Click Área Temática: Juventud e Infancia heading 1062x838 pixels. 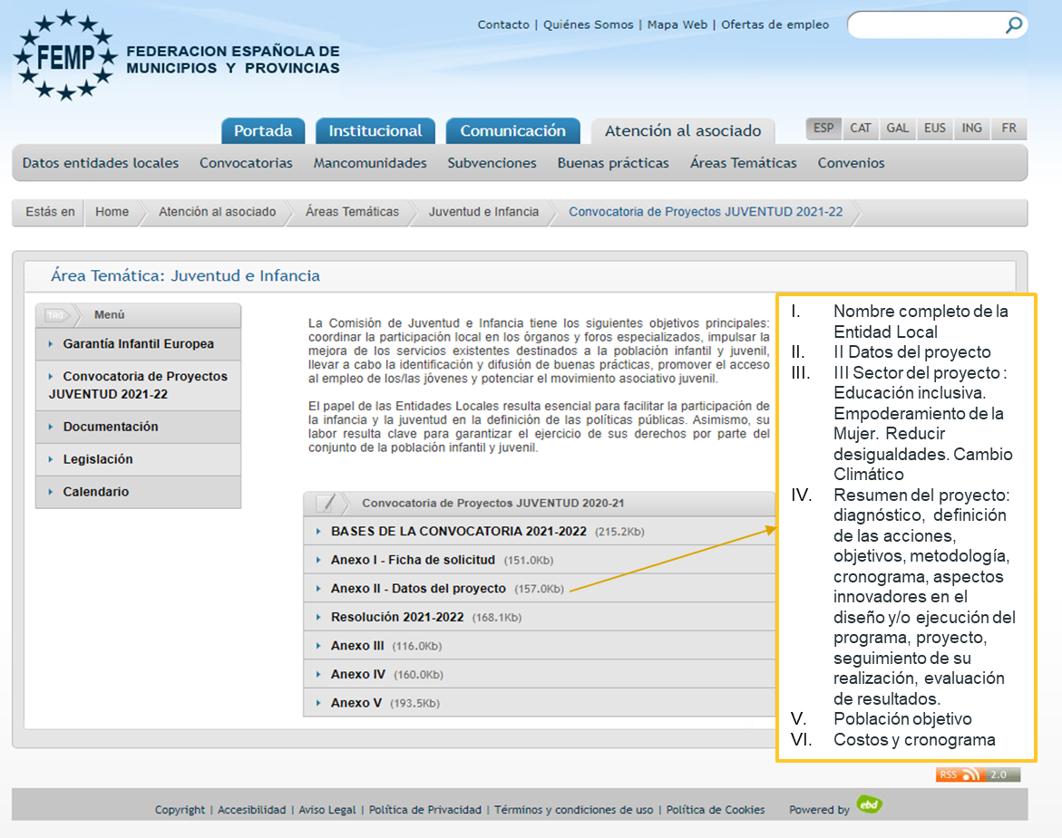pos(185,276)
